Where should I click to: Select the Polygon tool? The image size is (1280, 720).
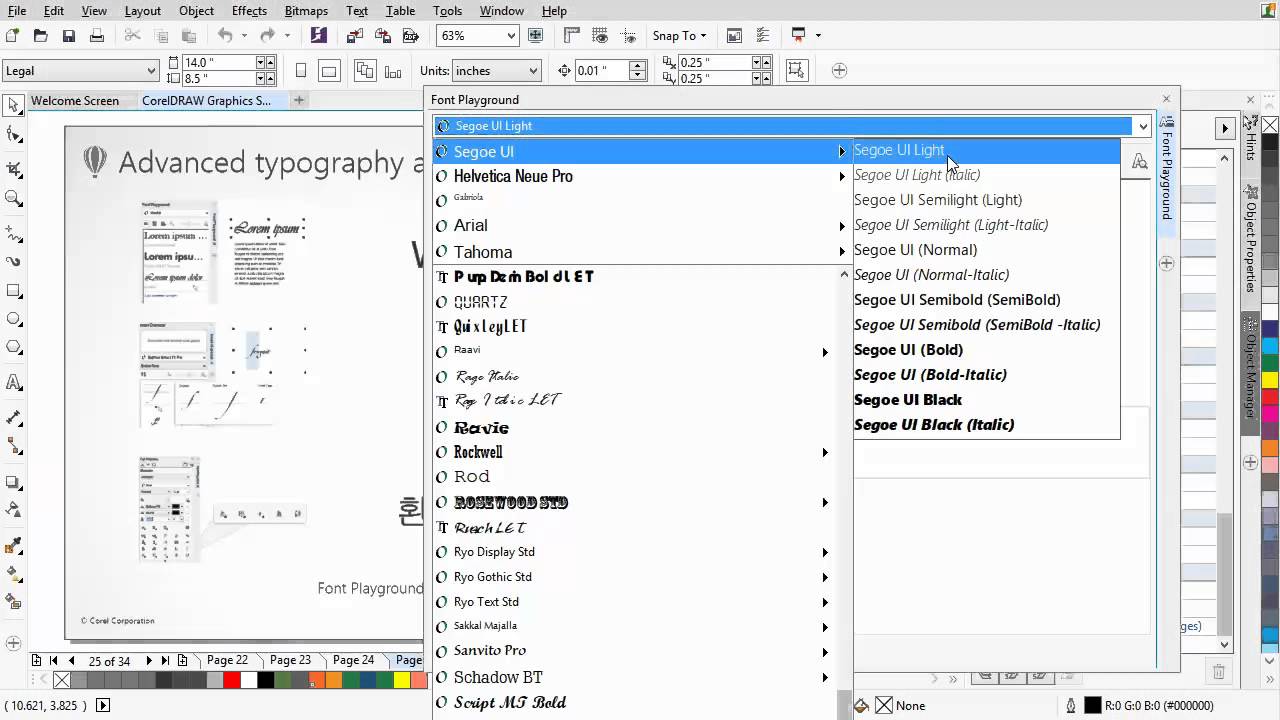pyautogui.click(x=14, y=347)
